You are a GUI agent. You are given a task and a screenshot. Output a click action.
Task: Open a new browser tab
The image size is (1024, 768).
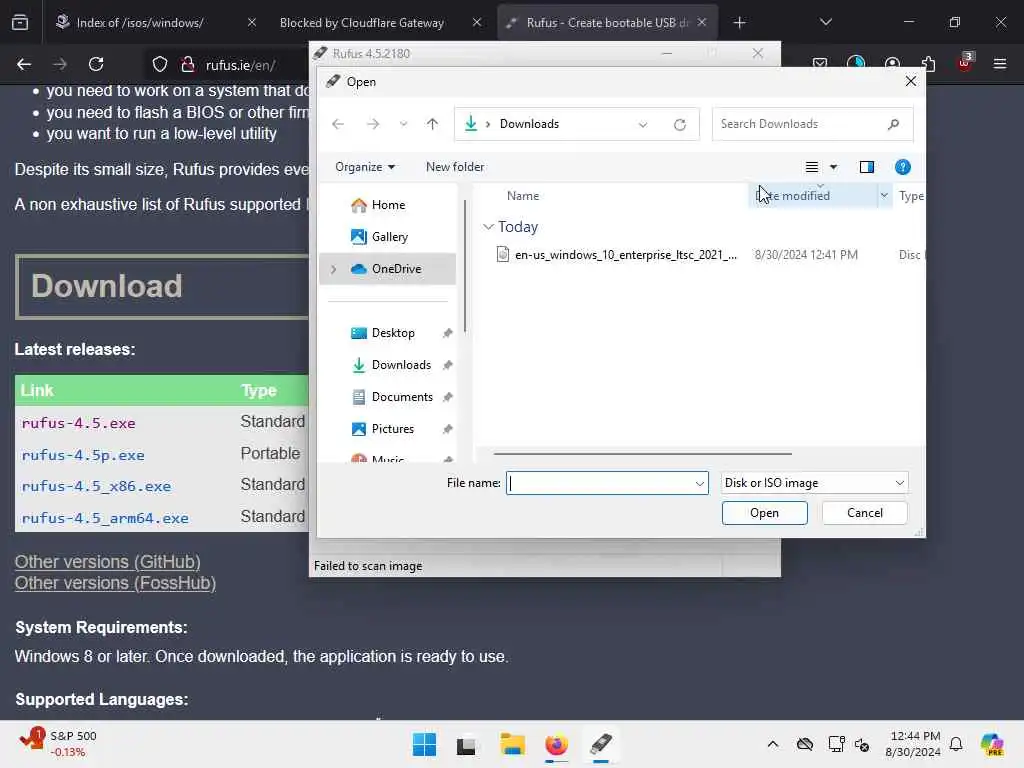click(x=739, y=23)
